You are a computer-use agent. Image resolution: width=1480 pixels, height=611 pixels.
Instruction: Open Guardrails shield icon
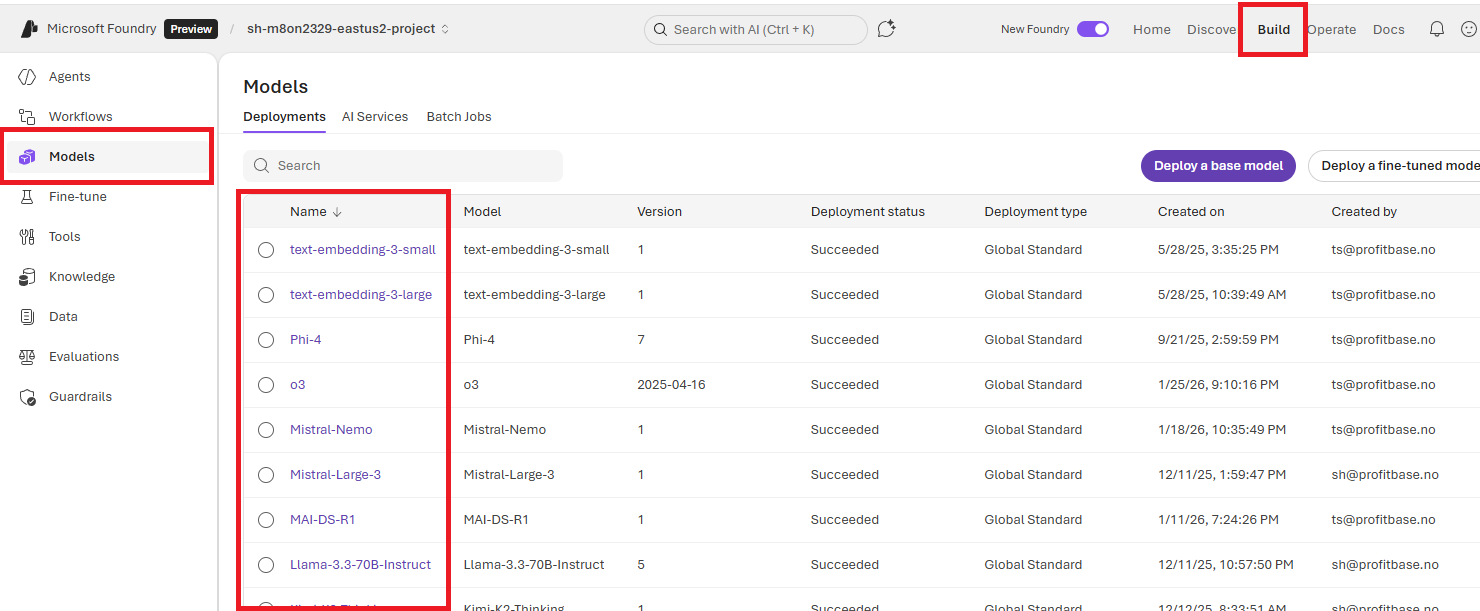coord(28,397)
